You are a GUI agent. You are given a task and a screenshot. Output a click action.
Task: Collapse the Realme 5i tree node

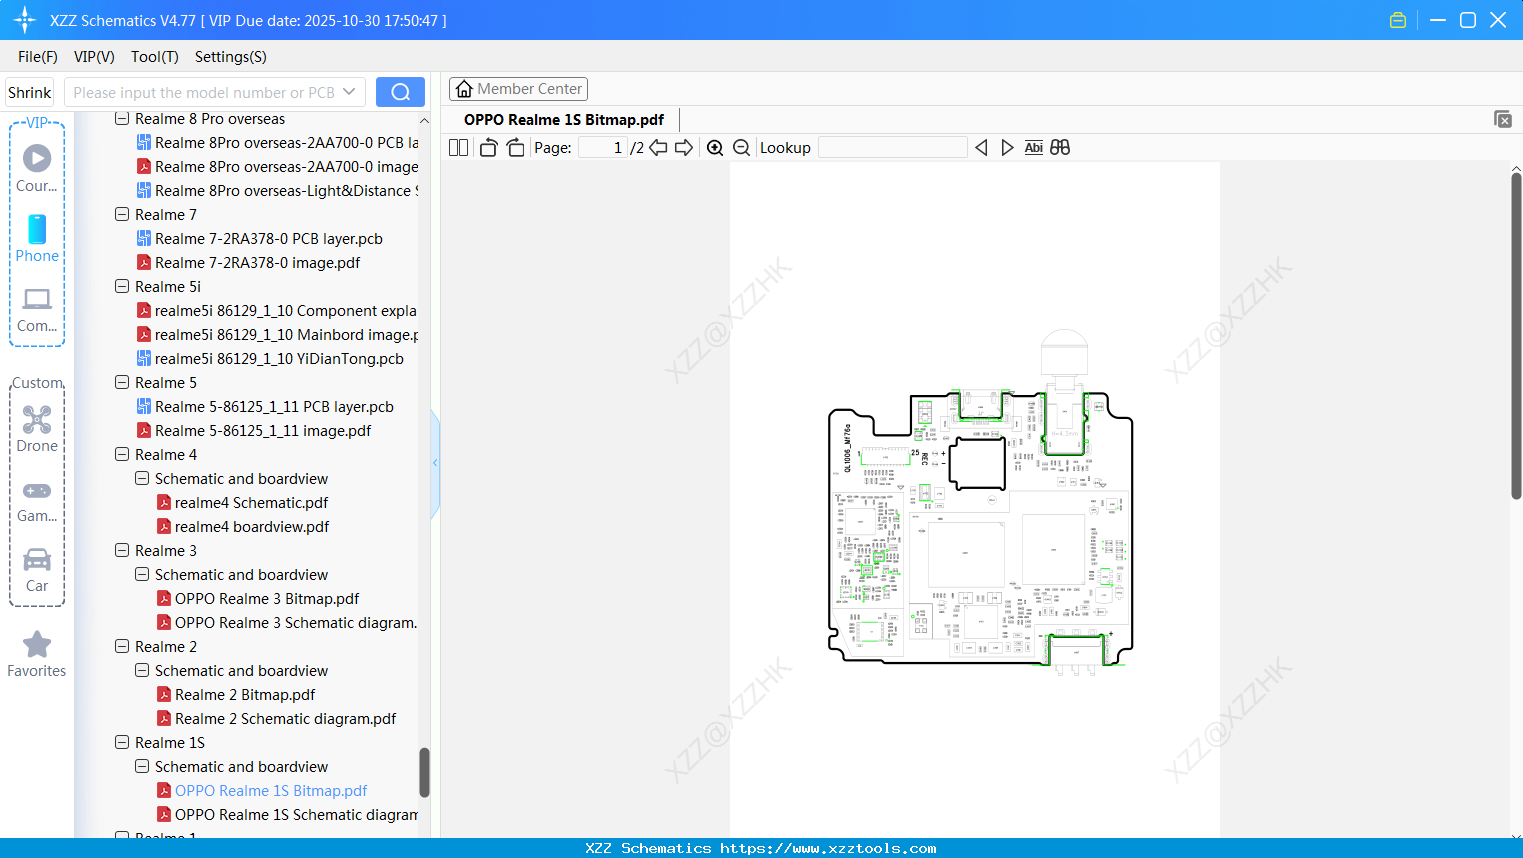tap(122, 287)
